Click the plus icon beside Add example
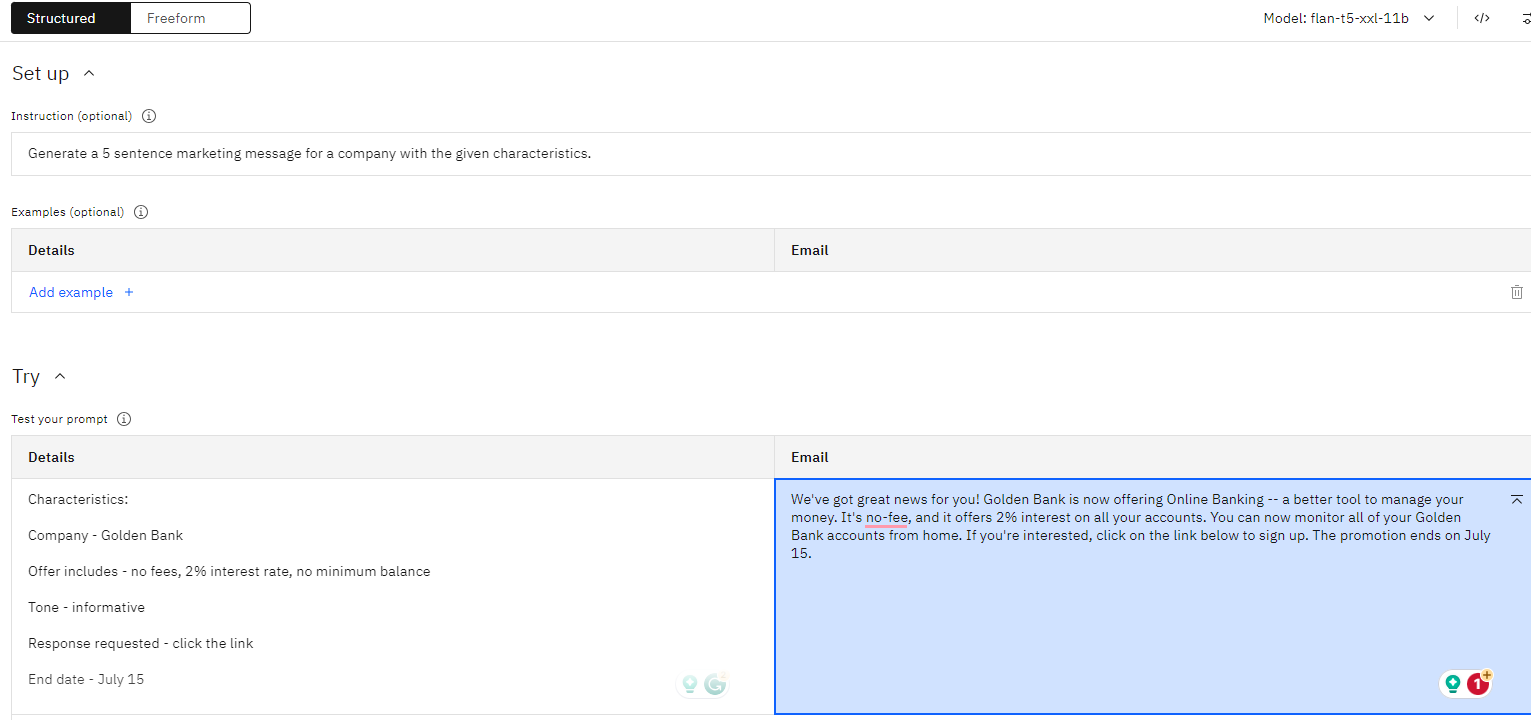Screen dimensions: 1531x720 [x=128, y=292]
